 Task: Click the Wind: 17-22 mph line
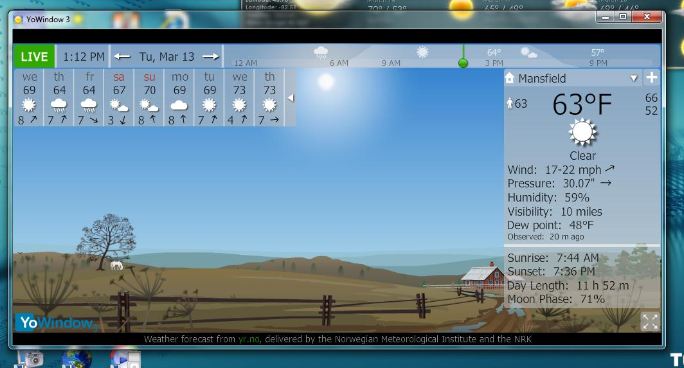pos(561,170)
